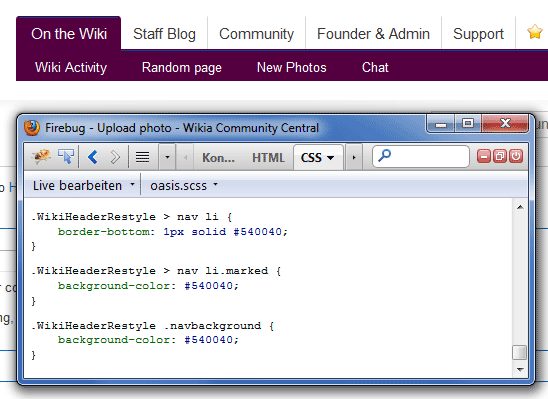The width and height of the screenshot is (548, 399).
Task: Open the oasis.scss file selector
Action: point(184,186)
